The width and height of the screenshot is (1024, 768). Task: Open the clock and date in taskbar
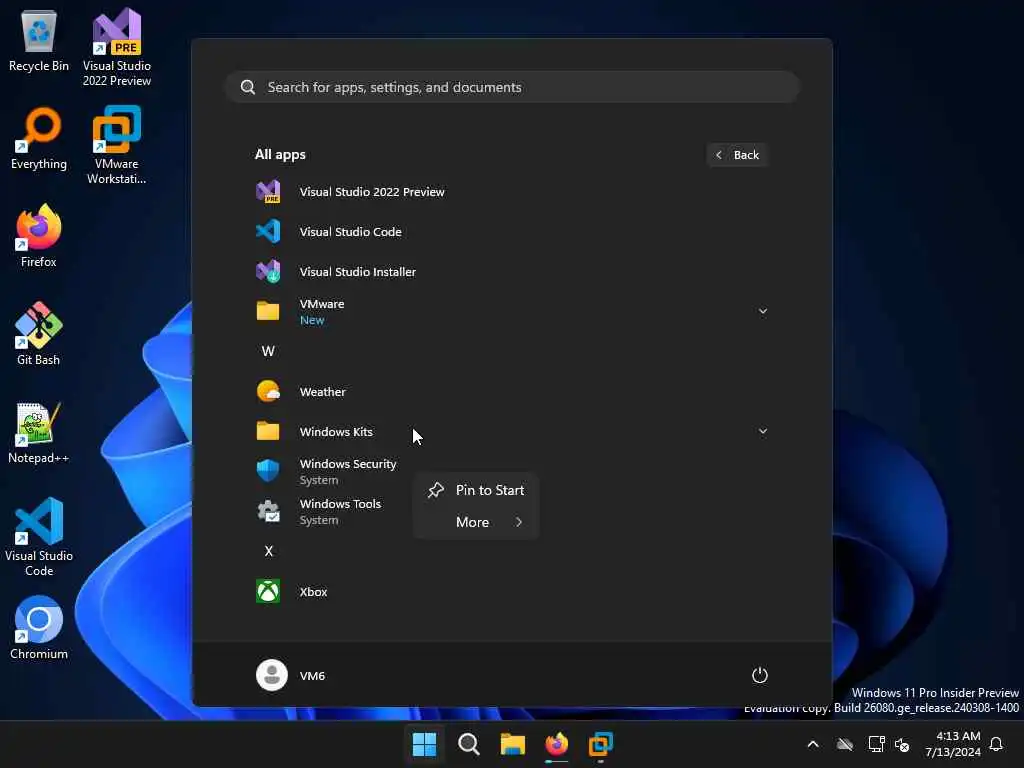(x=953, y=744)
